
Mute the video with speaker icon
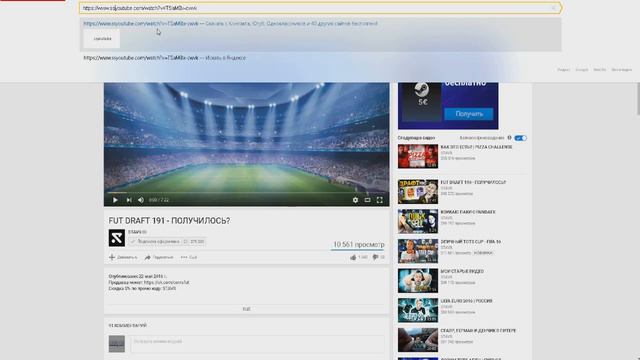141,200
